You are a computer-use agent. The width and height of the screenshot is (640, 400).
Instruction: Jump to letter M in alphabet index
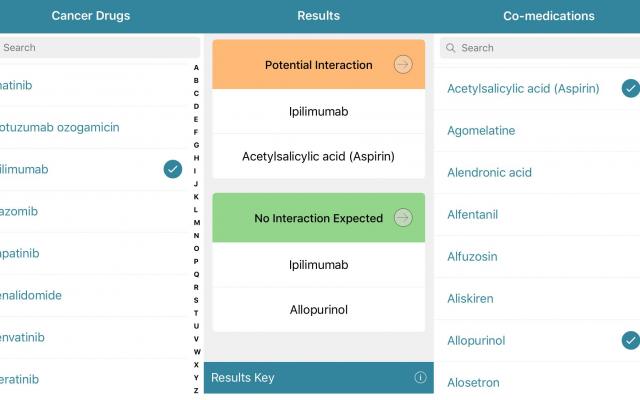click(x=196, y=222)
